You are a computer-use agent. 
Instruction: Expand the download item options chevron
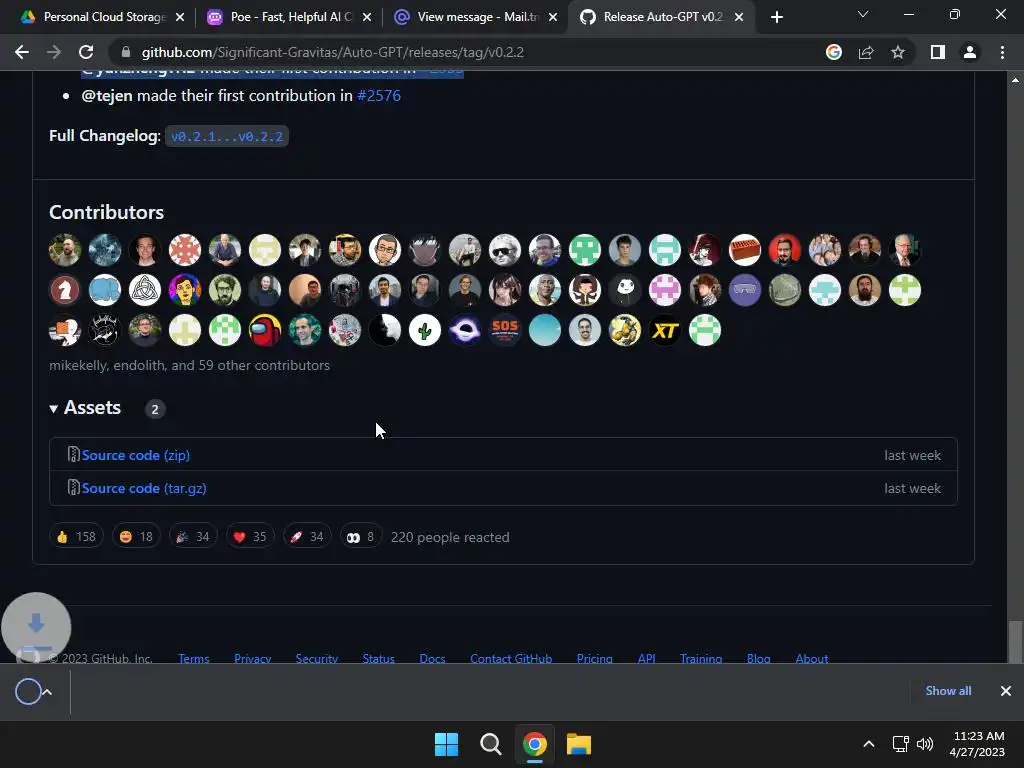pos(48,692)
